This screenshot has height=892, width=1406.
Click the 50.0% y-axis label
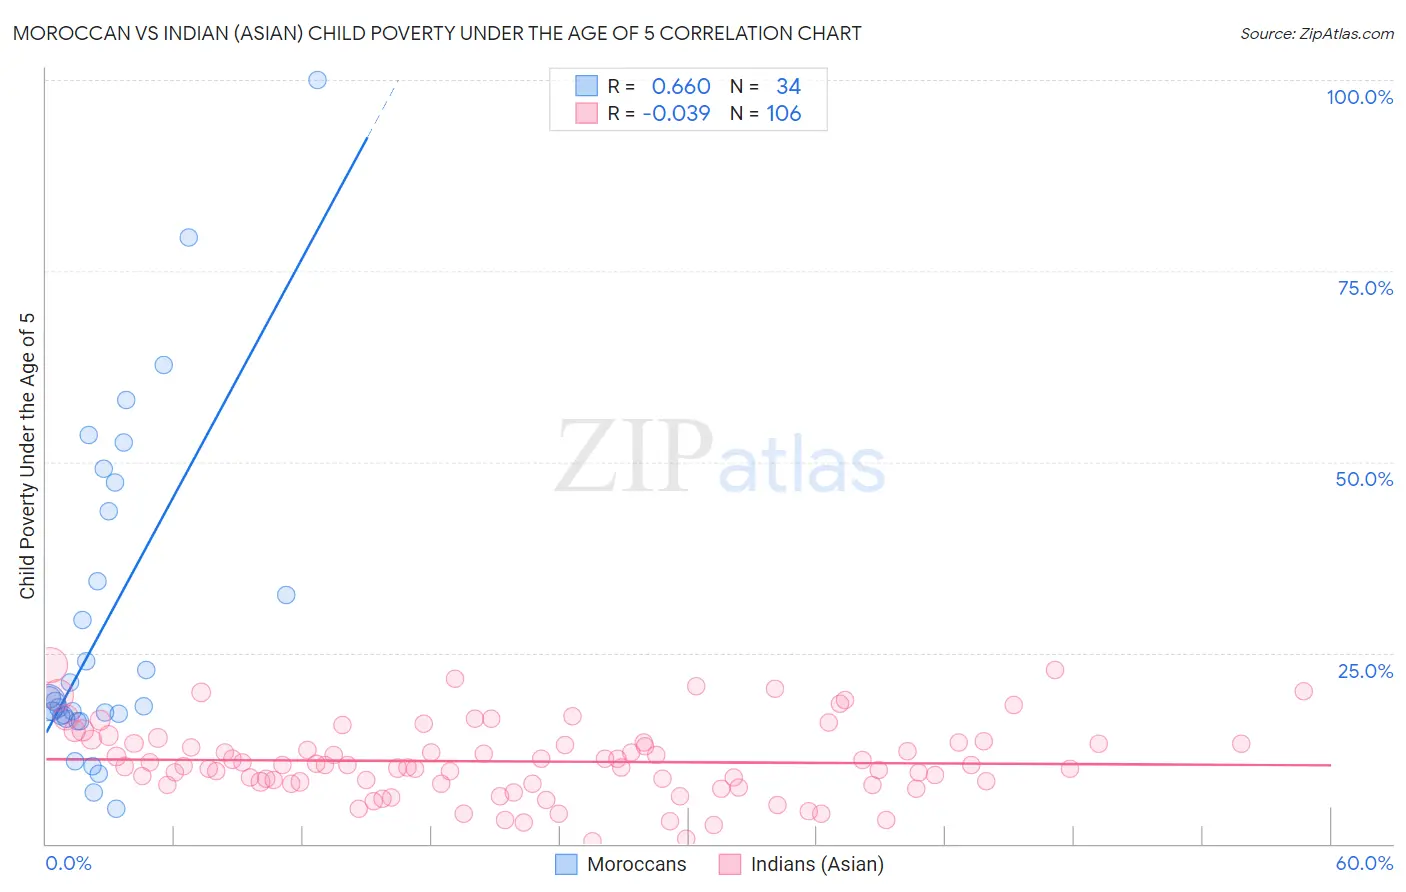[1364, 479]
